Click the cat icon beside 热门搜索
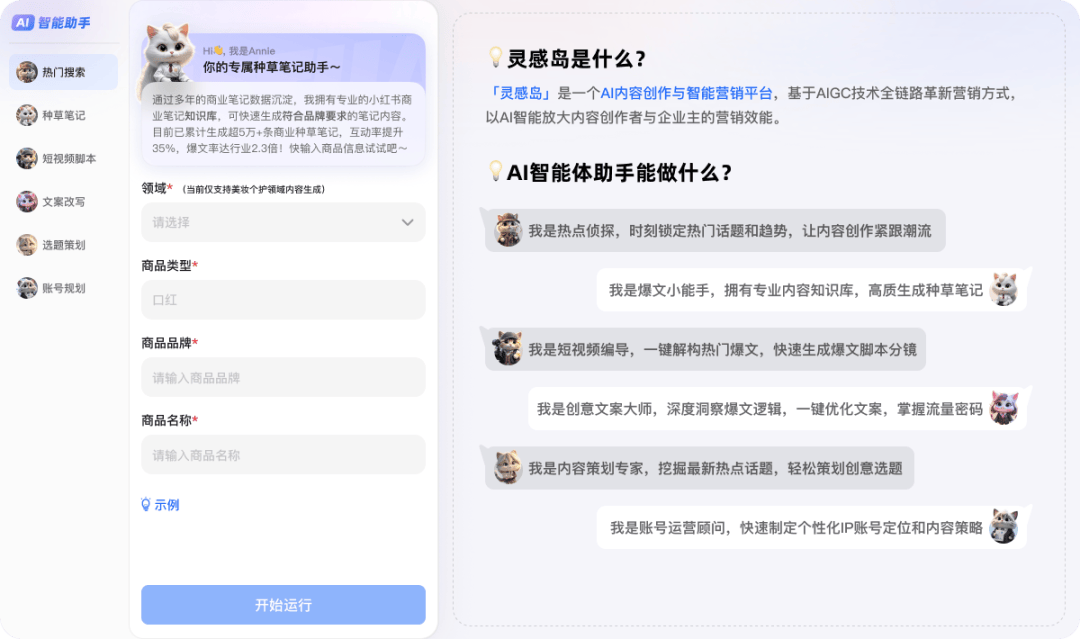Viewport: 1080px width, 639px height. (x=27, y=72)
